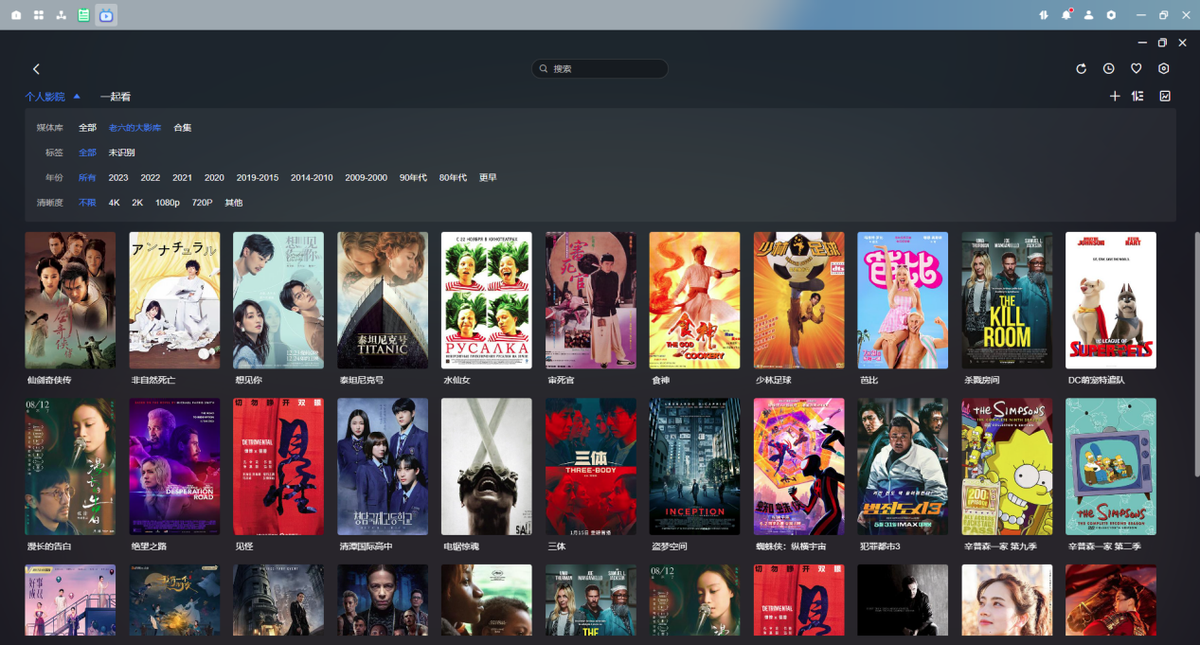Open the transfer arrows icon in top bar
Screen dimensions: 1200x645
tap(1042, 15)
